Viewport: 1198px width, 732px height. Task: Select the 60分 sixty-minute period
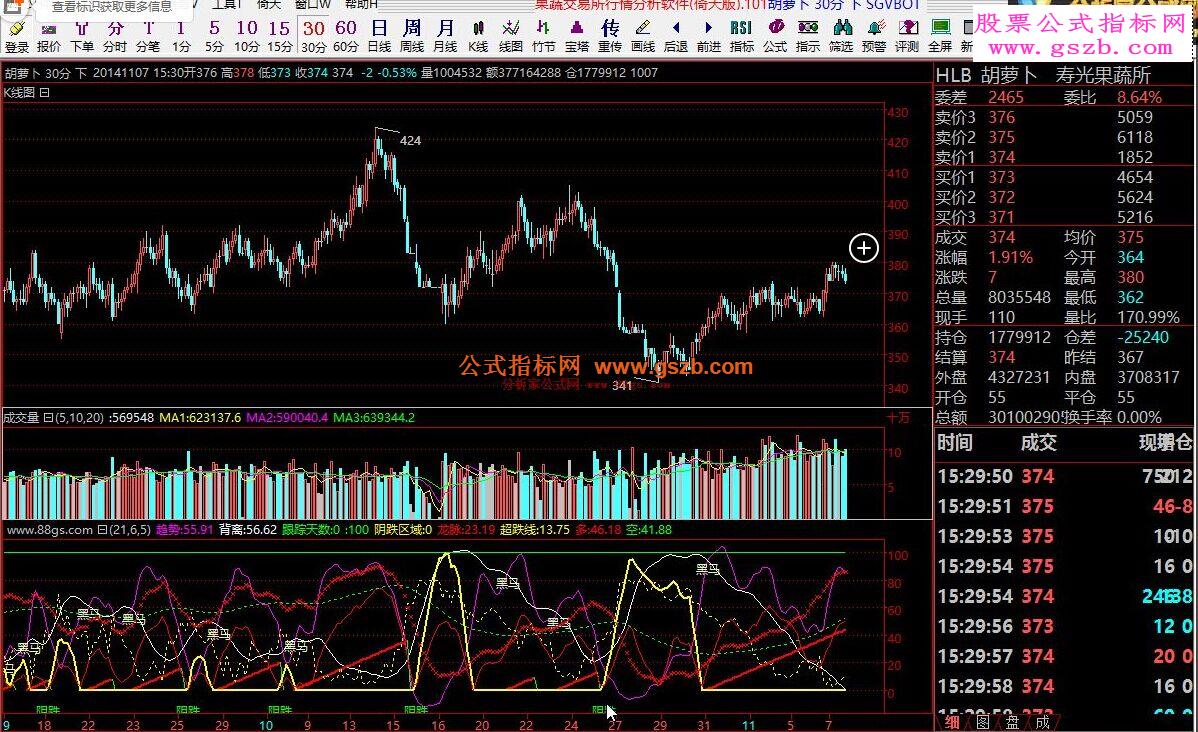(346, 37)
